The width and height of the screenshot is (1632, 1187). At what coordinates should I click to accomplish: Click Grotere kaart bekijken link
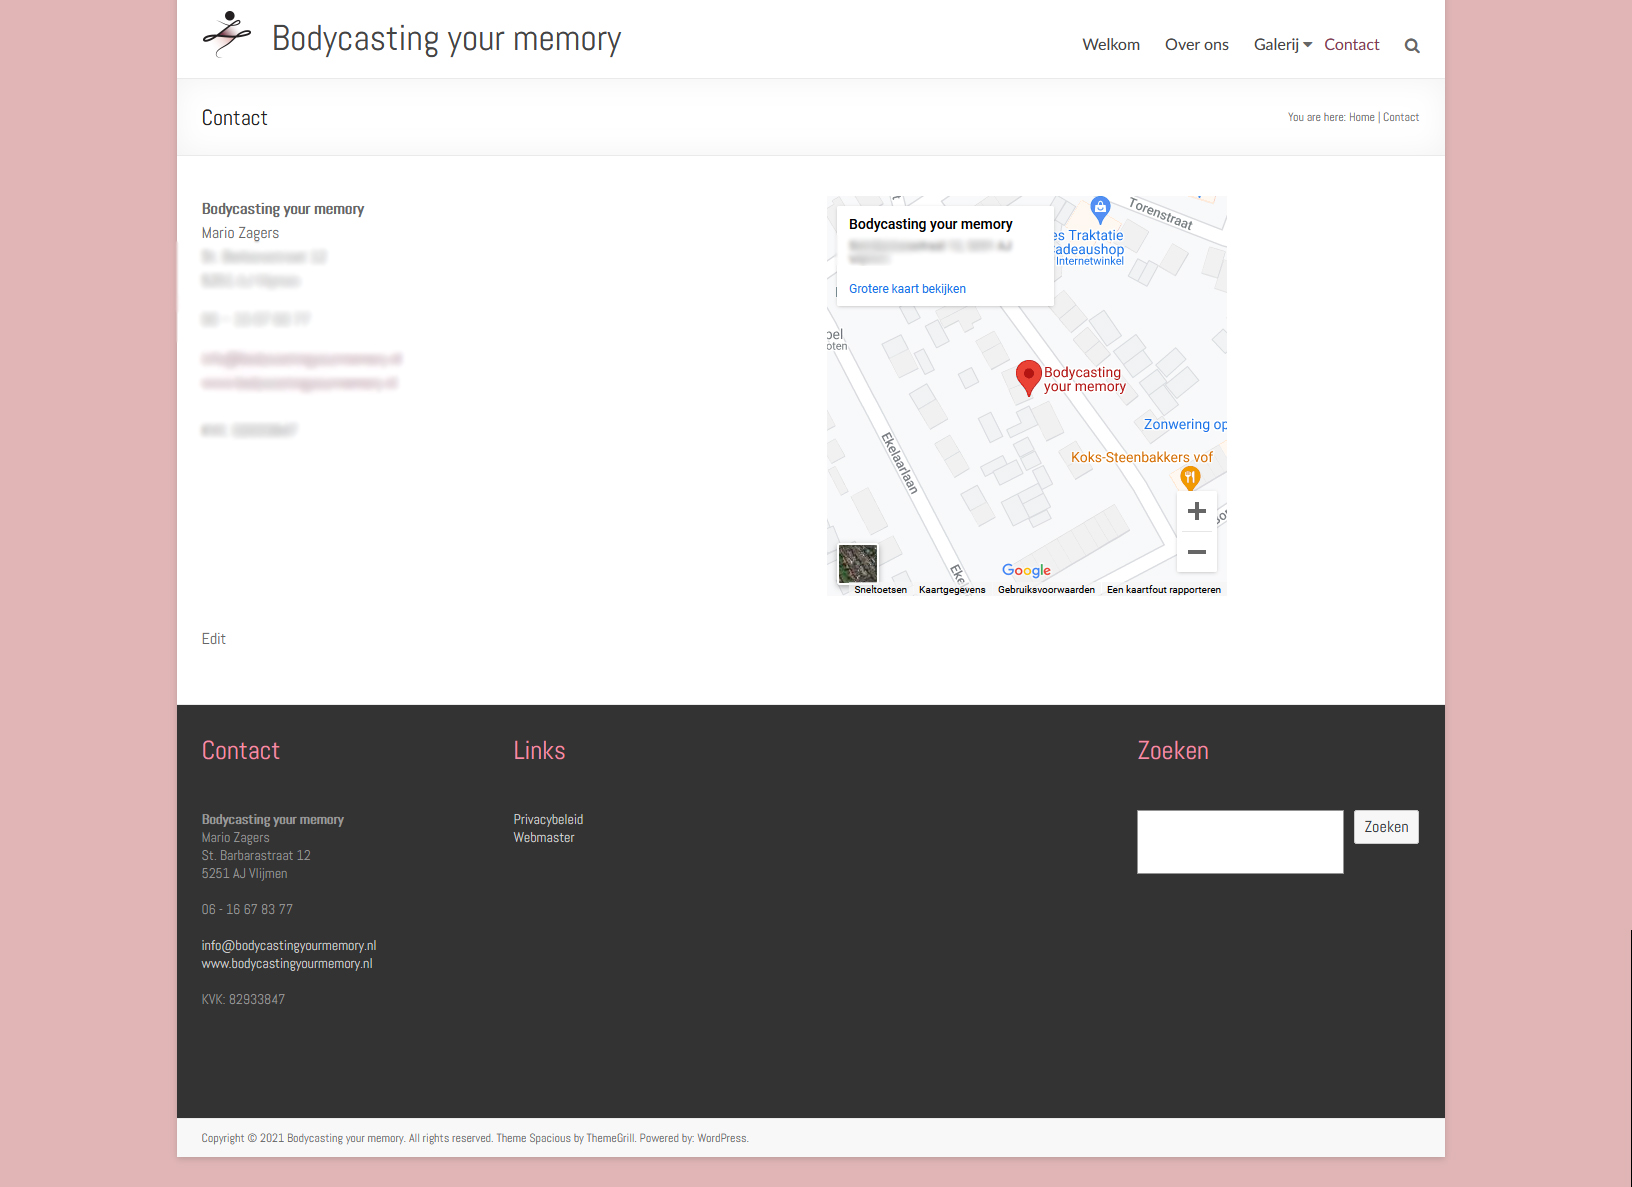907,289
